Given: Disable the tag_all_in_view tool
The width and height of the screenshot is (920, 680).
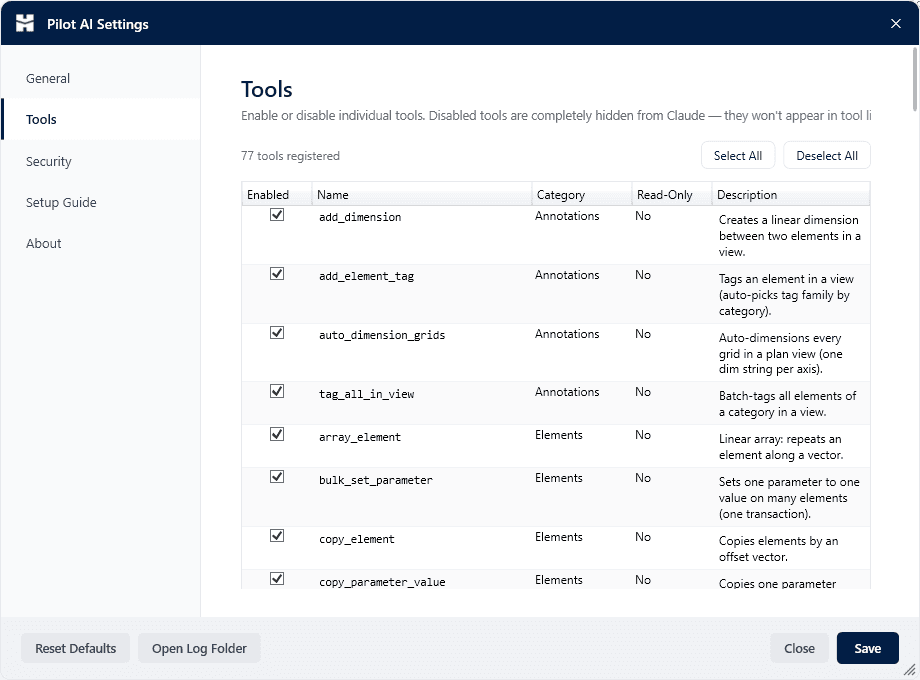Looking at the screenshot, I should (277, 391).
